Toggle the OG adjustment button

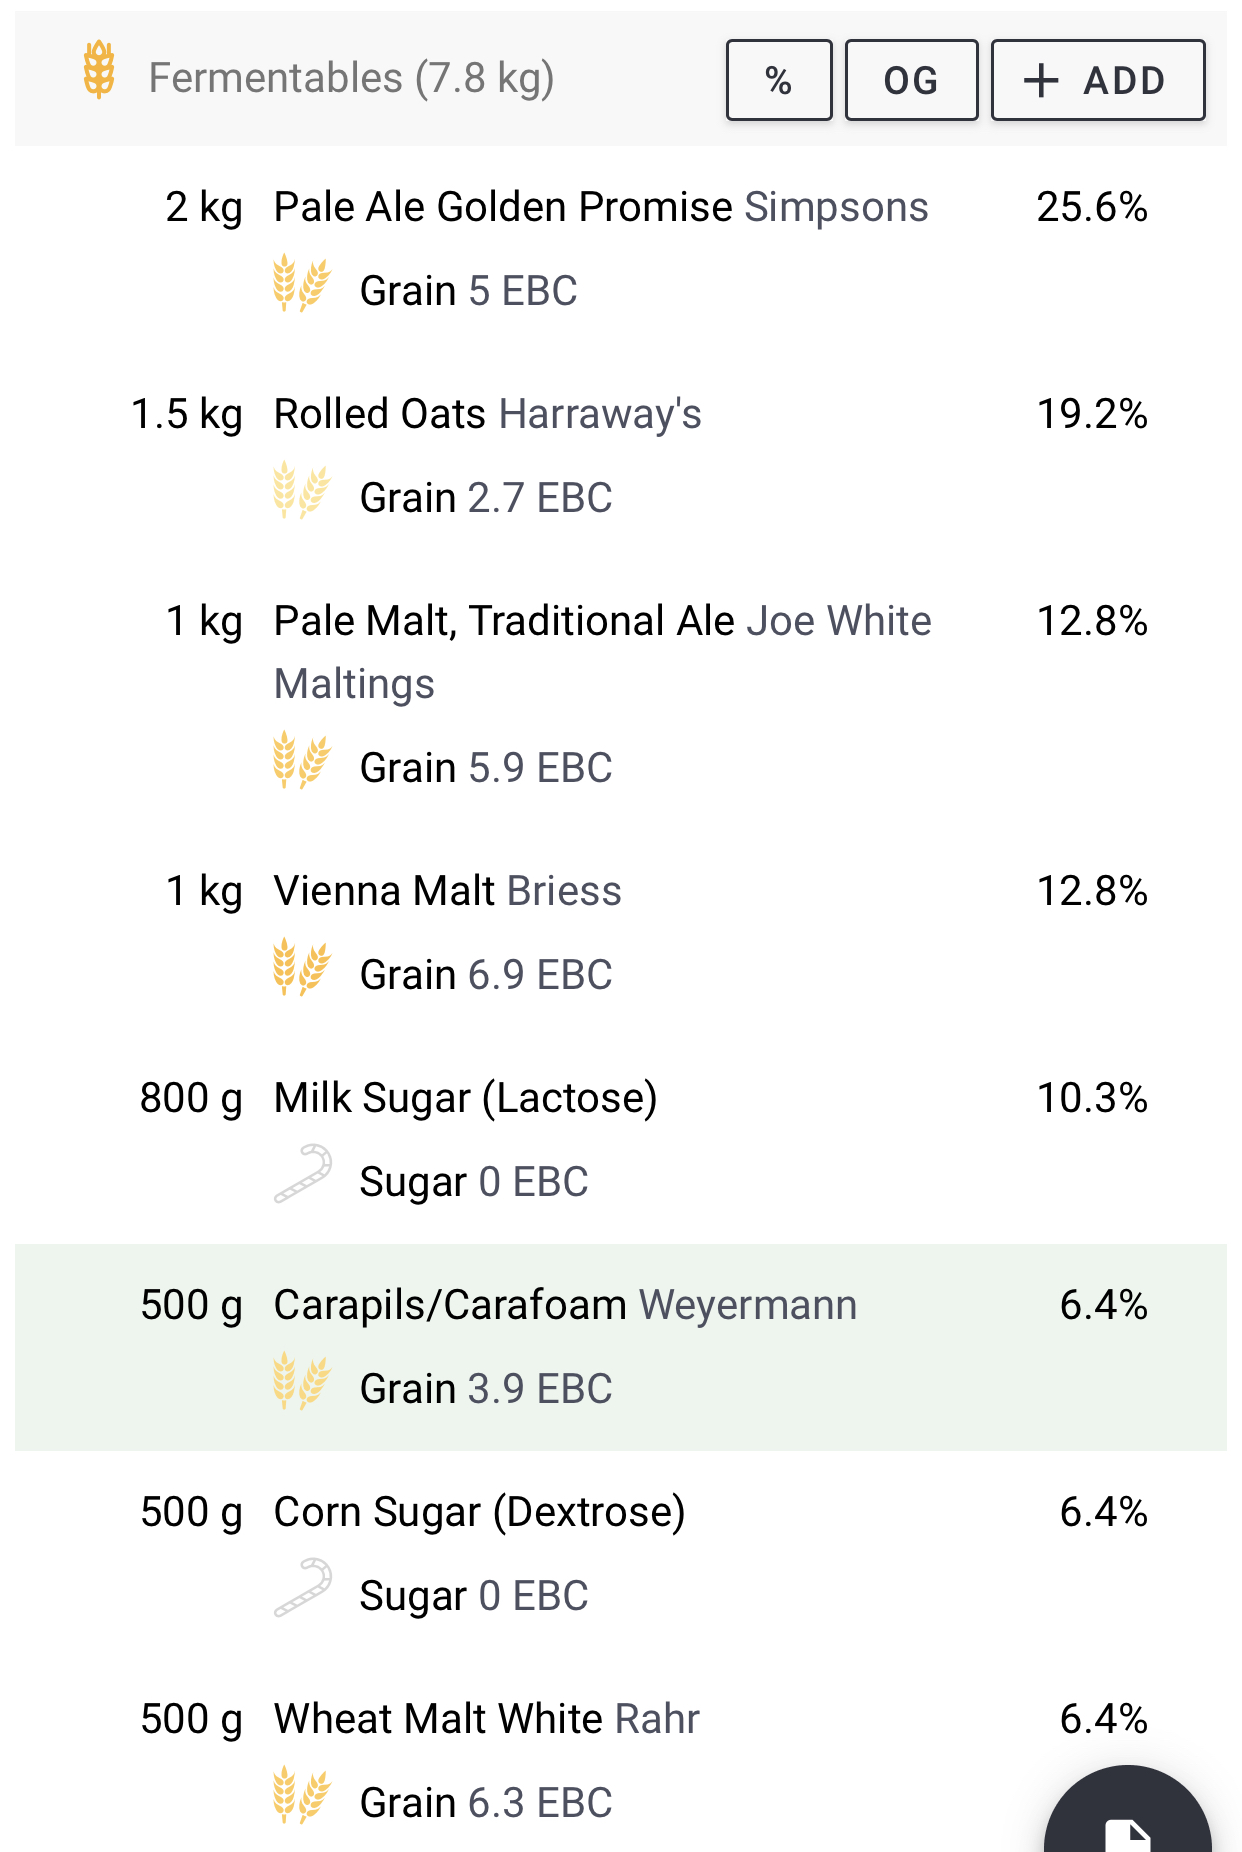click(911, 80)
